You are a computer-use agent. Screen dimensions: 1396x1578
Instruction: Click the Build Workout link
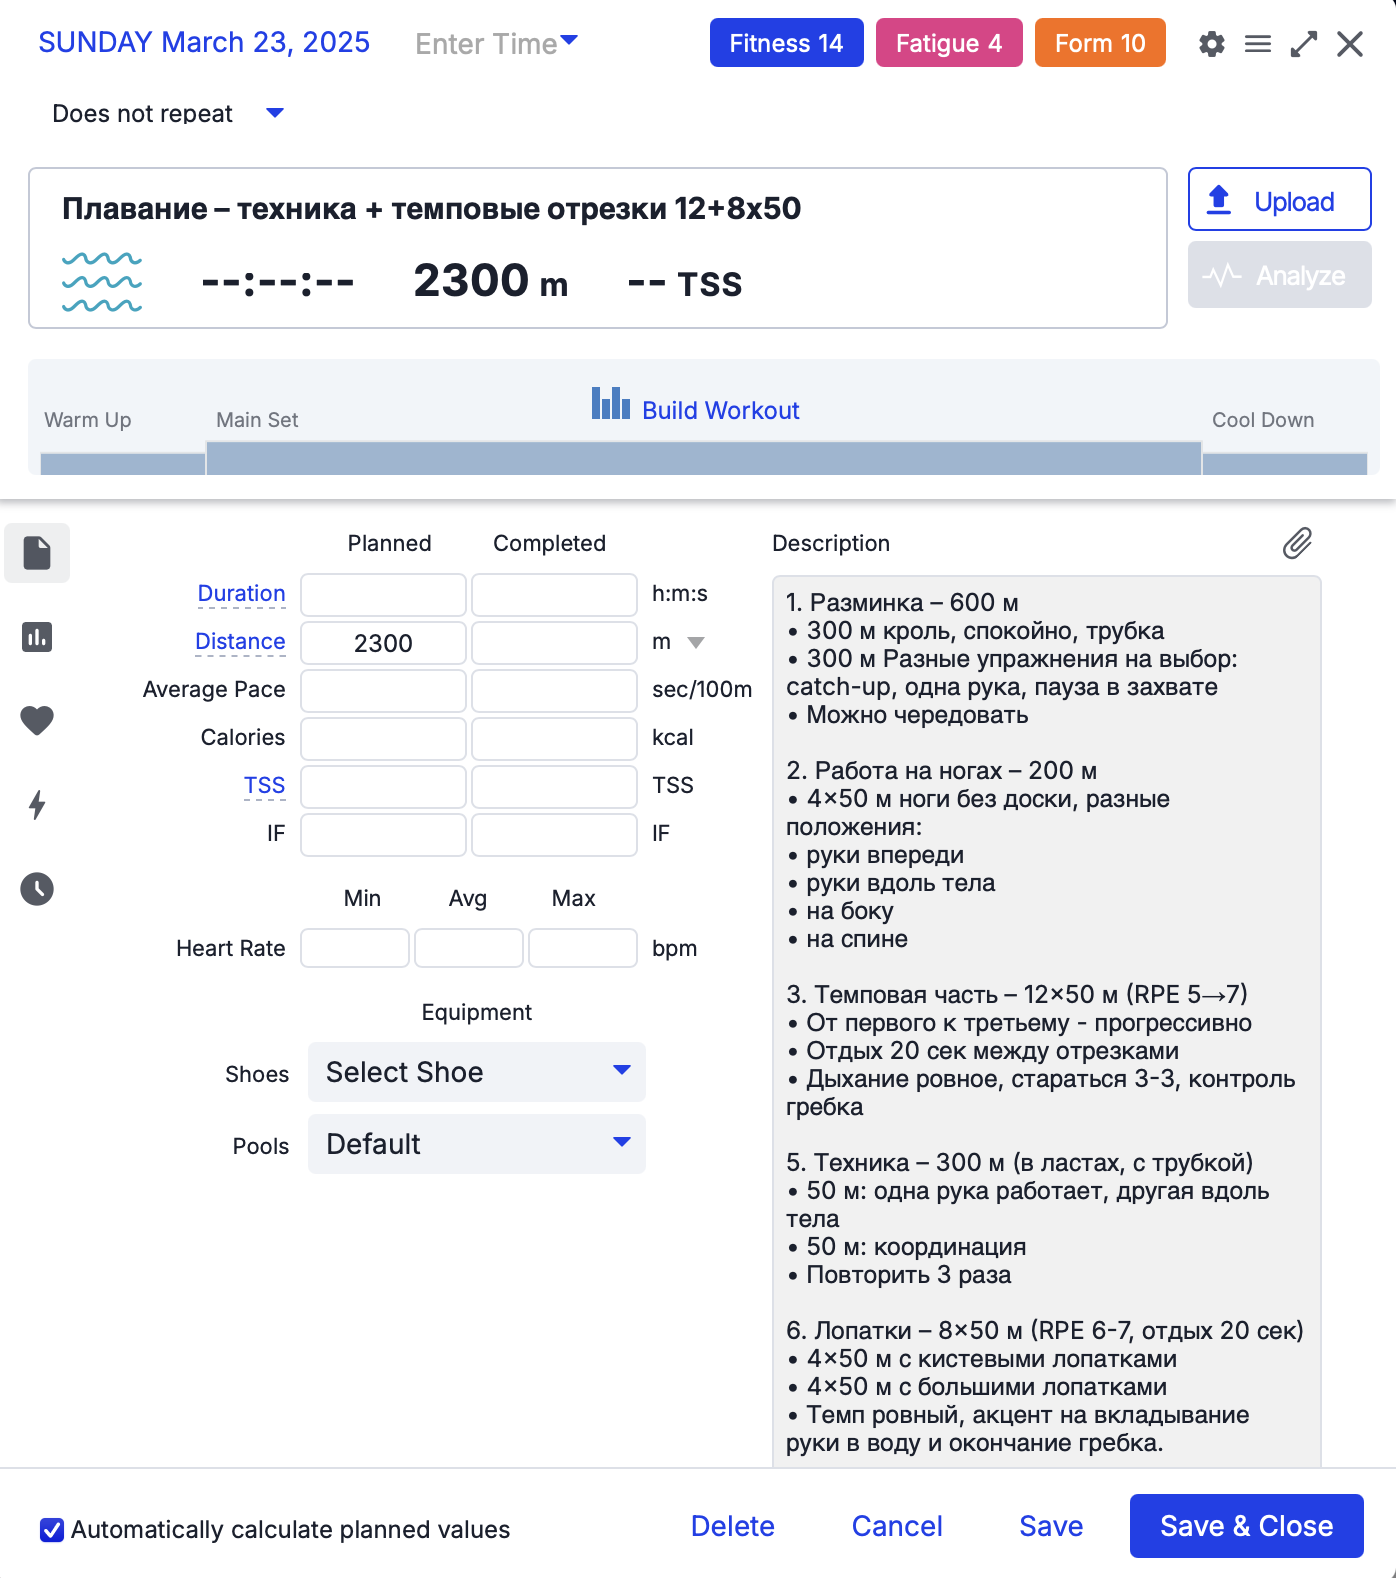coord(720,410)
